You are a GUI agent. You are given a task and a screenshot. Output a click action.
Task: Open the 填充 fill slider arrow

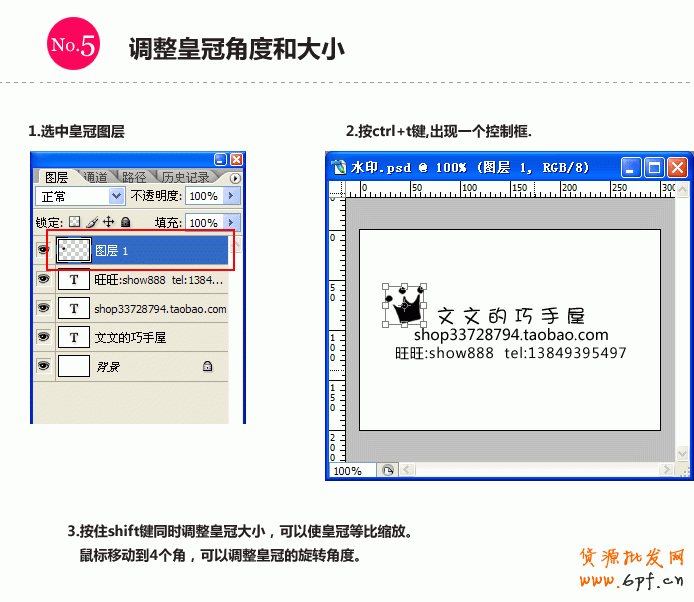(232, 222)
